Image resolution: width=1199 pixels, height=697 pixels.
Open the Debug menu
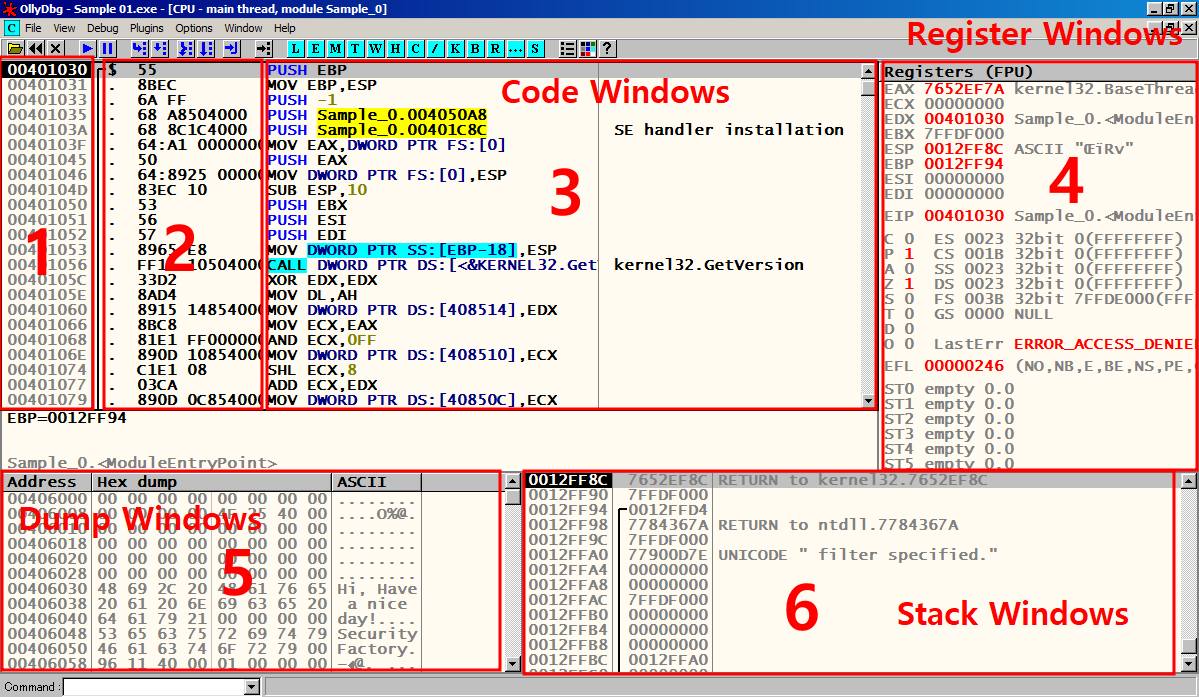tap(102, 28)
